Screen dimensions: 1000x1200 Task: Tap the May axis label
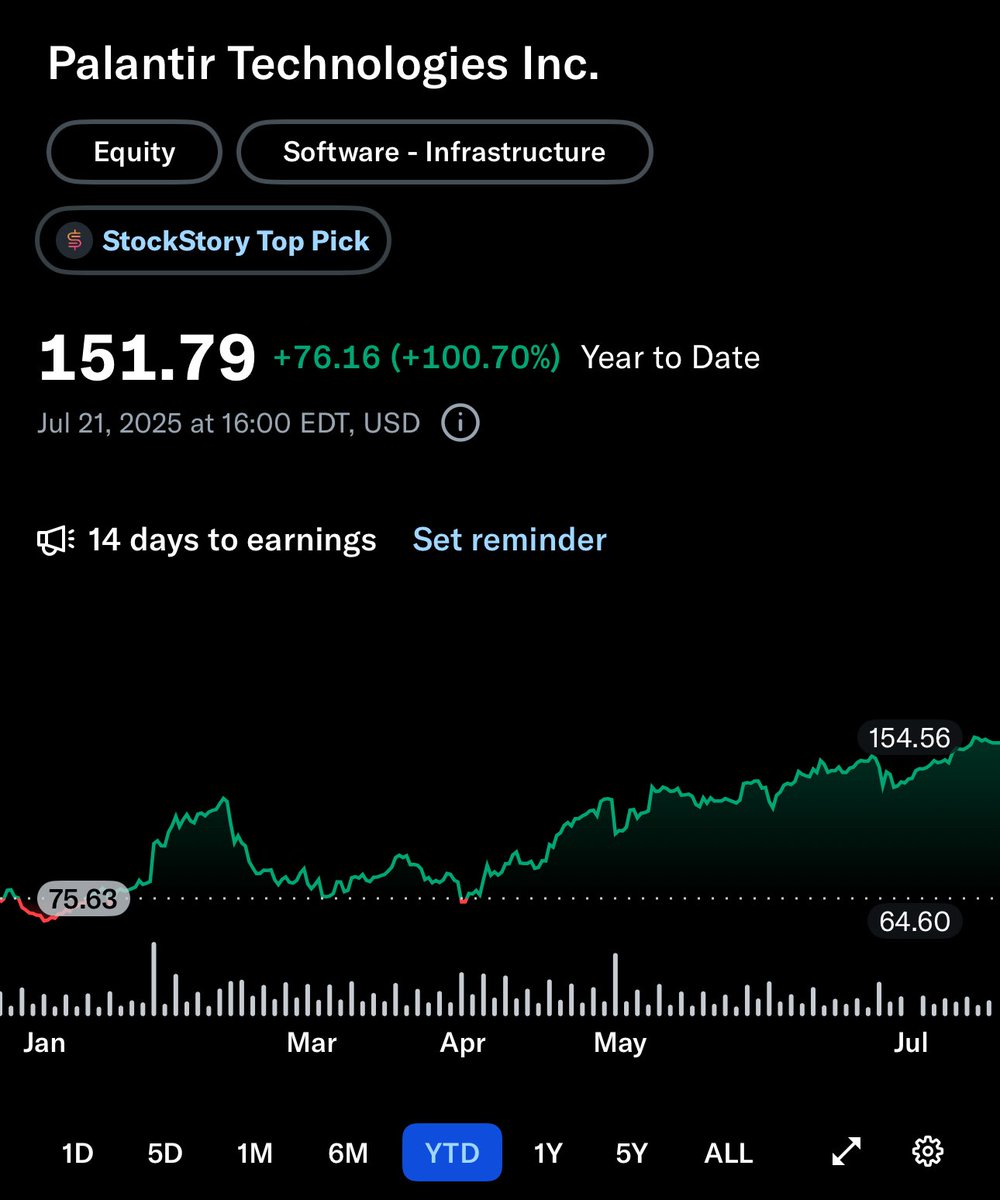[620, 1043]
